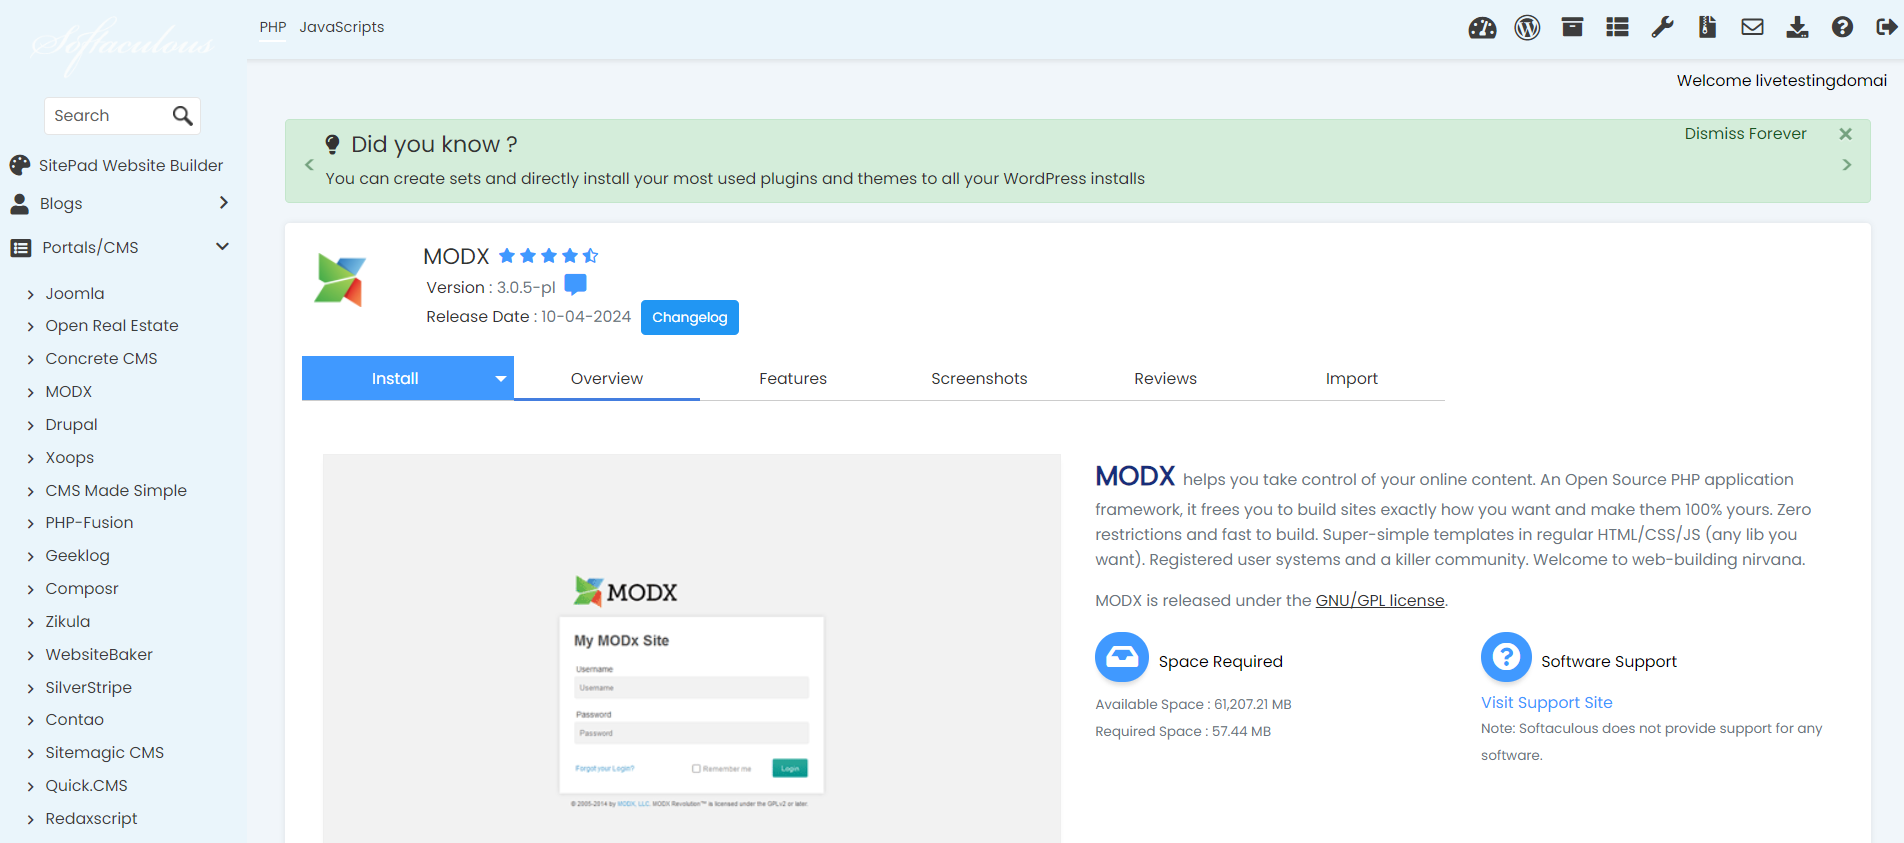Select PHP-Fusion in sidebar
This screenshot has width=1904, height=843.
89,523
